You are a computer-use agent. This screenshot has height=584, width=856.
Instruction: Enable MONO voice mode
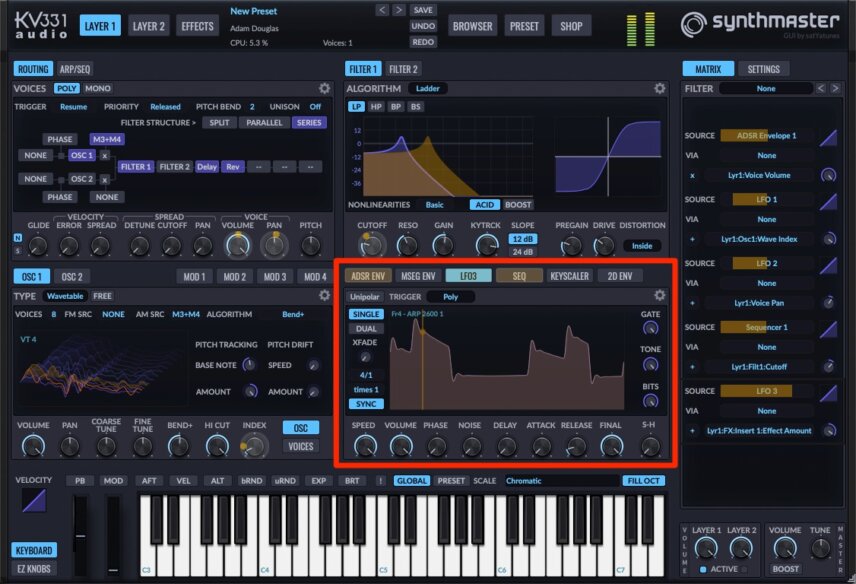[98, 88]
